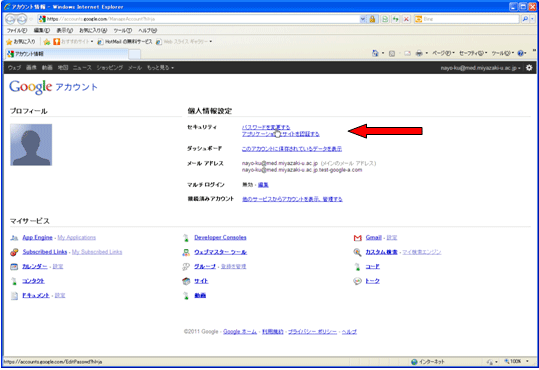Screen dimensions: 539x370
Task: Click the change password link
Action: 266,127
